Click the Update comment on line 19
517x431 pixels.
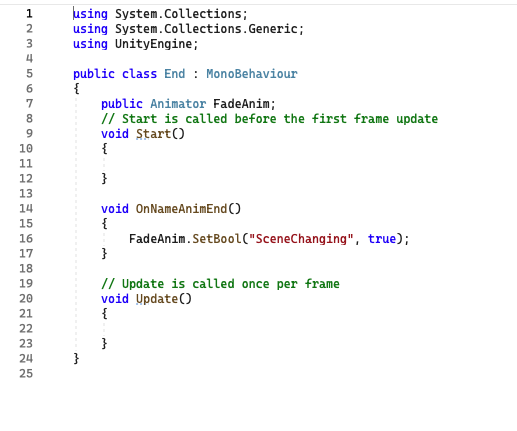pos(220,284)
